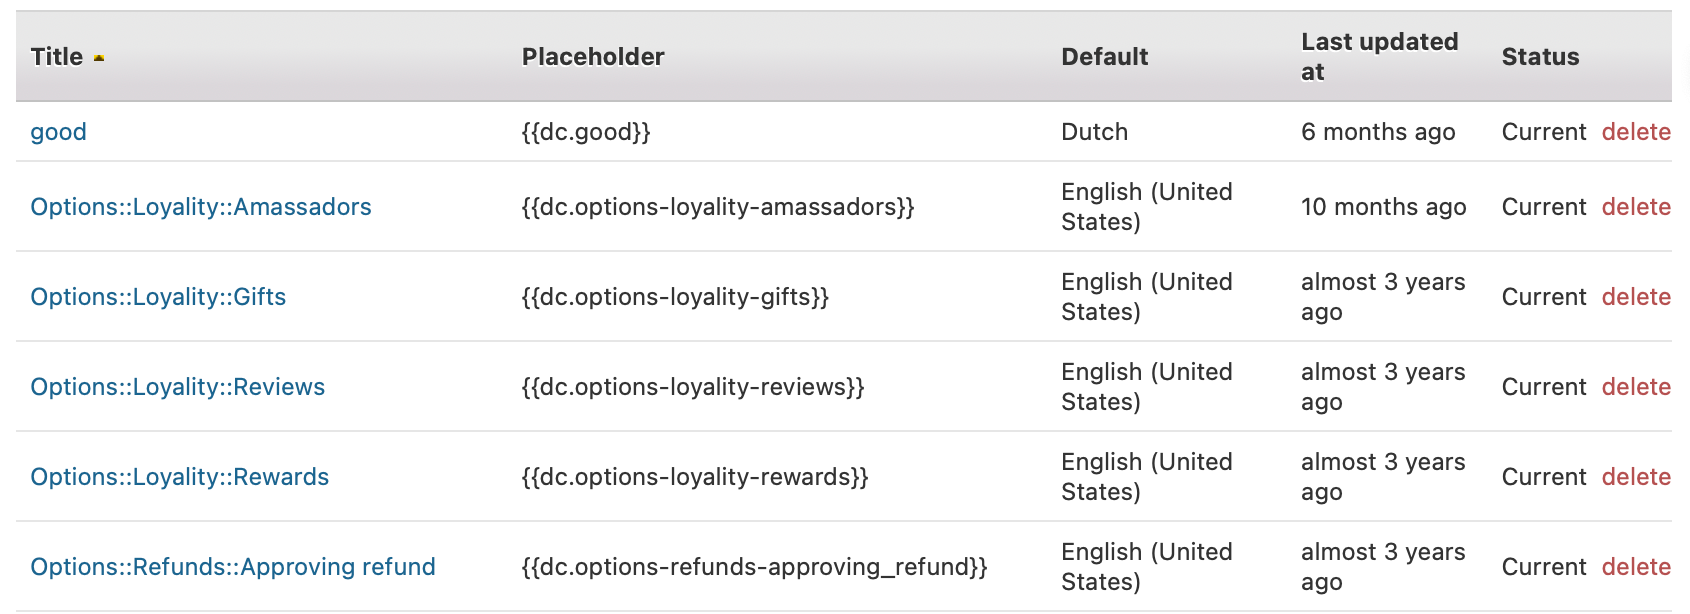Screen dimensions: 1690x614
Task: Open the 'good' dynamic content item
Action: pos(59,132)
